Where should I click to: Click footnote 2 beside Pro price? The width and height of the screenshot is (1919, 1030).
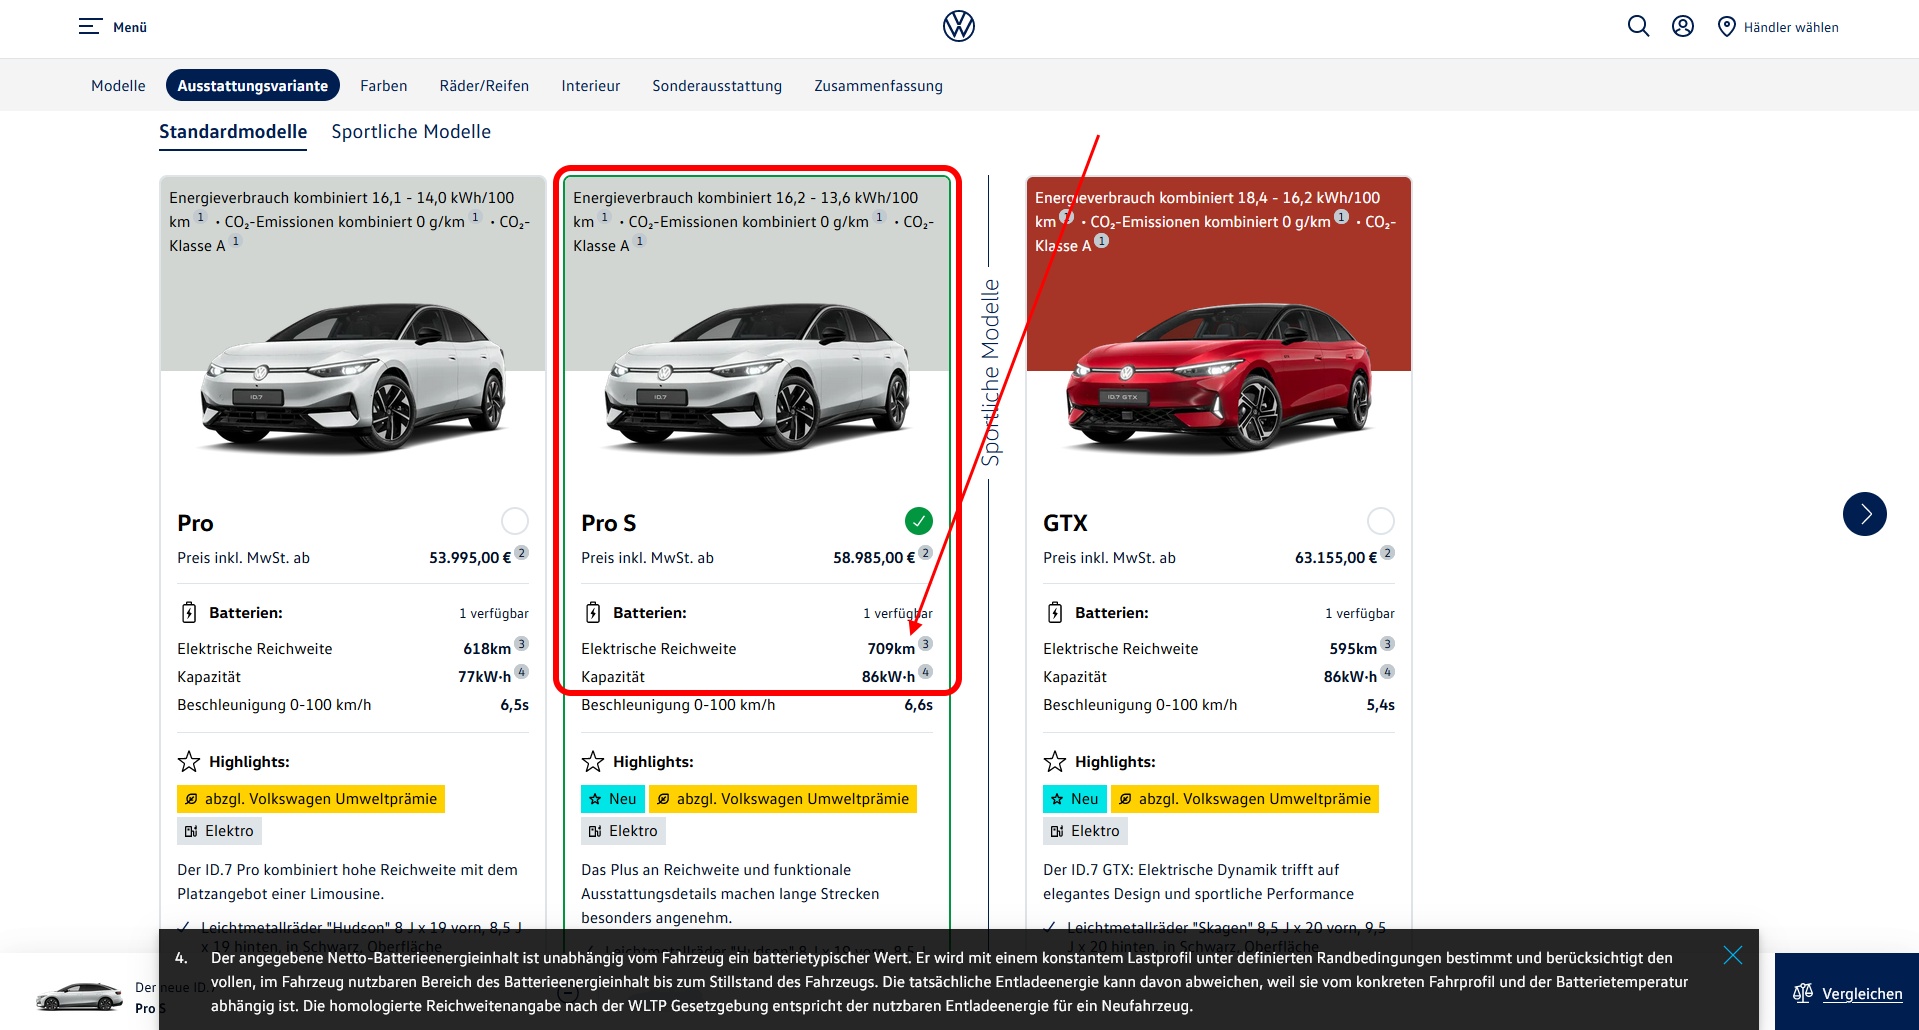[x=522, y=553]
